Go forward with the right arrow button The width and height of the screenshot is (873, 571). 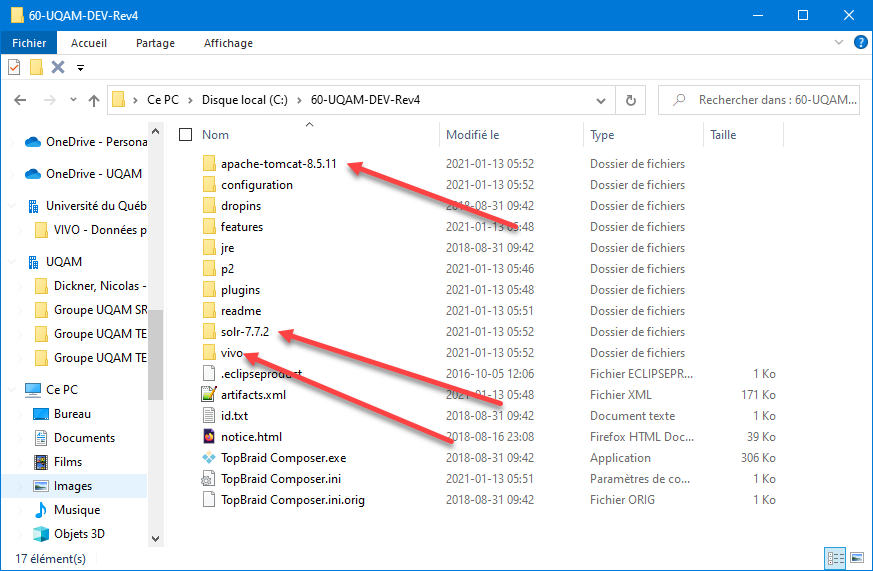point(50,100)
